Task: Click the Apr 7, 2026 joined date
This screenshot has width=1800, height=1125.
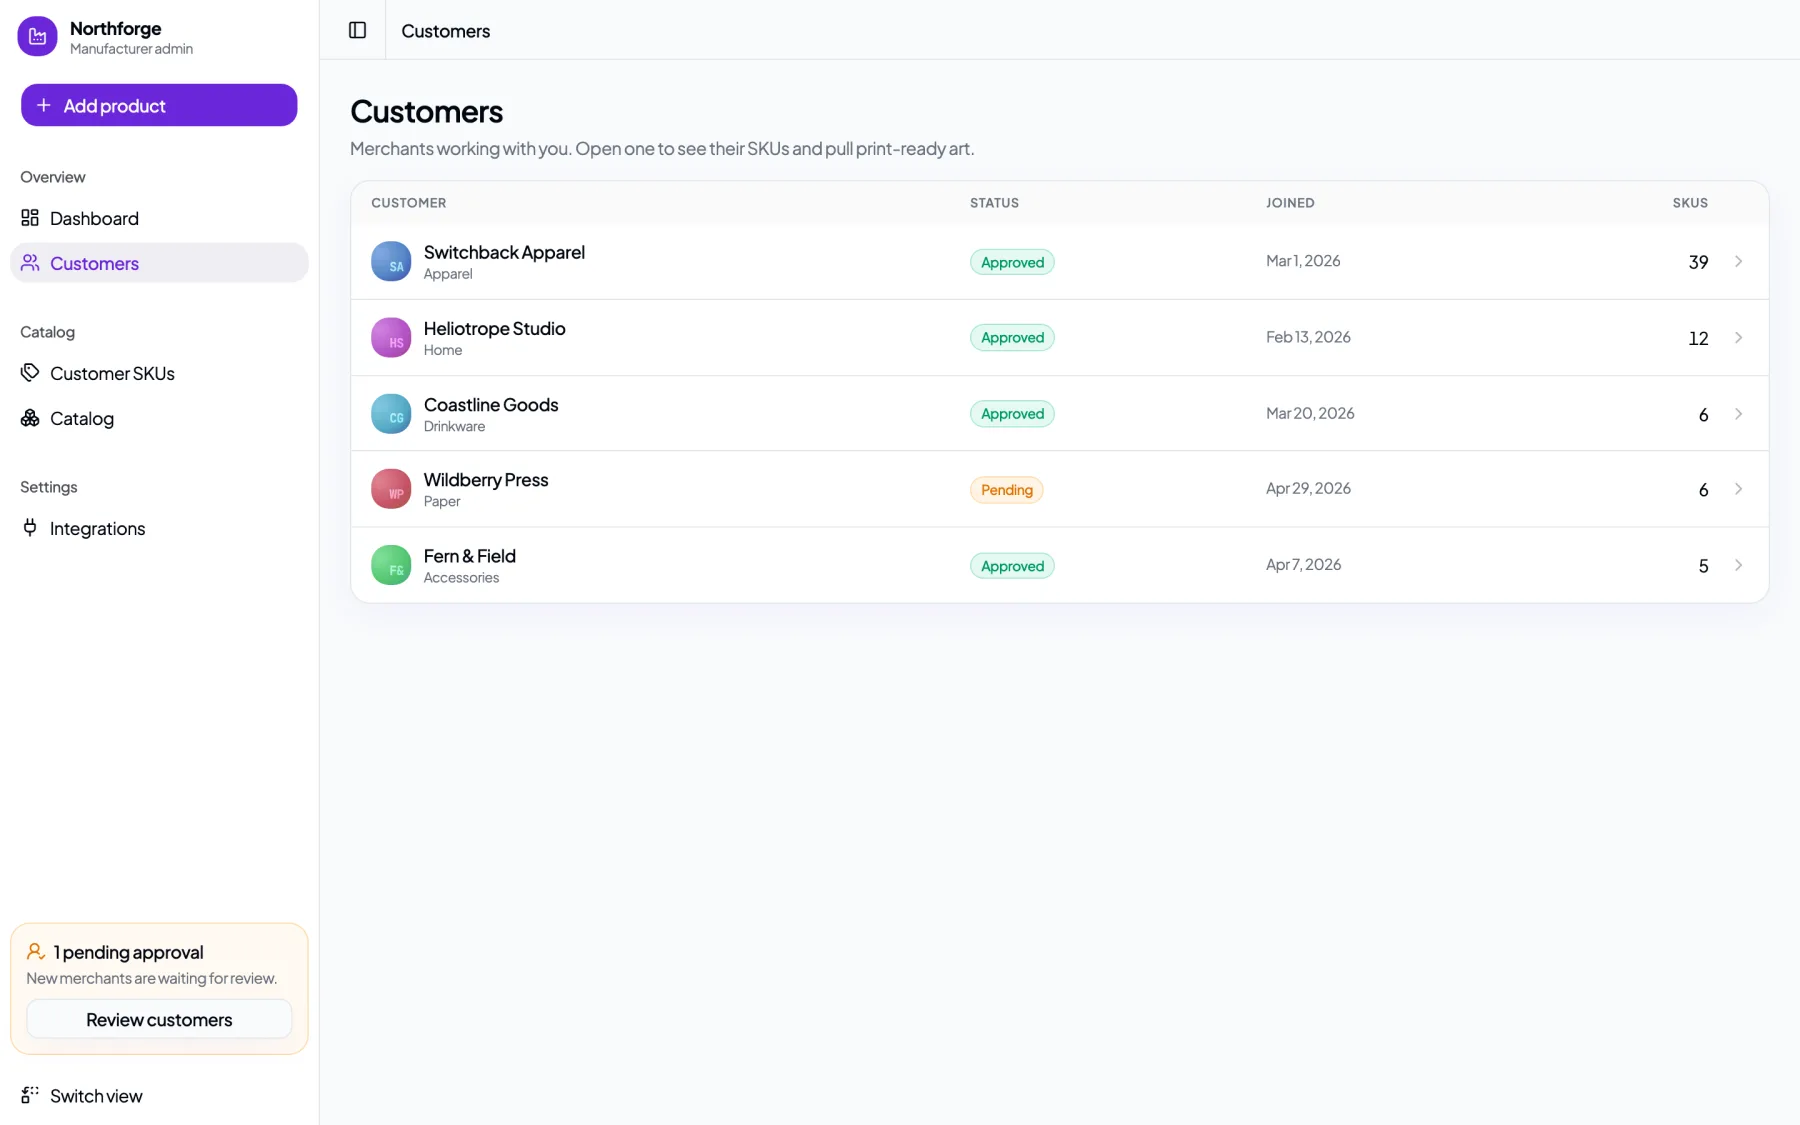Action: point(1303,564)
